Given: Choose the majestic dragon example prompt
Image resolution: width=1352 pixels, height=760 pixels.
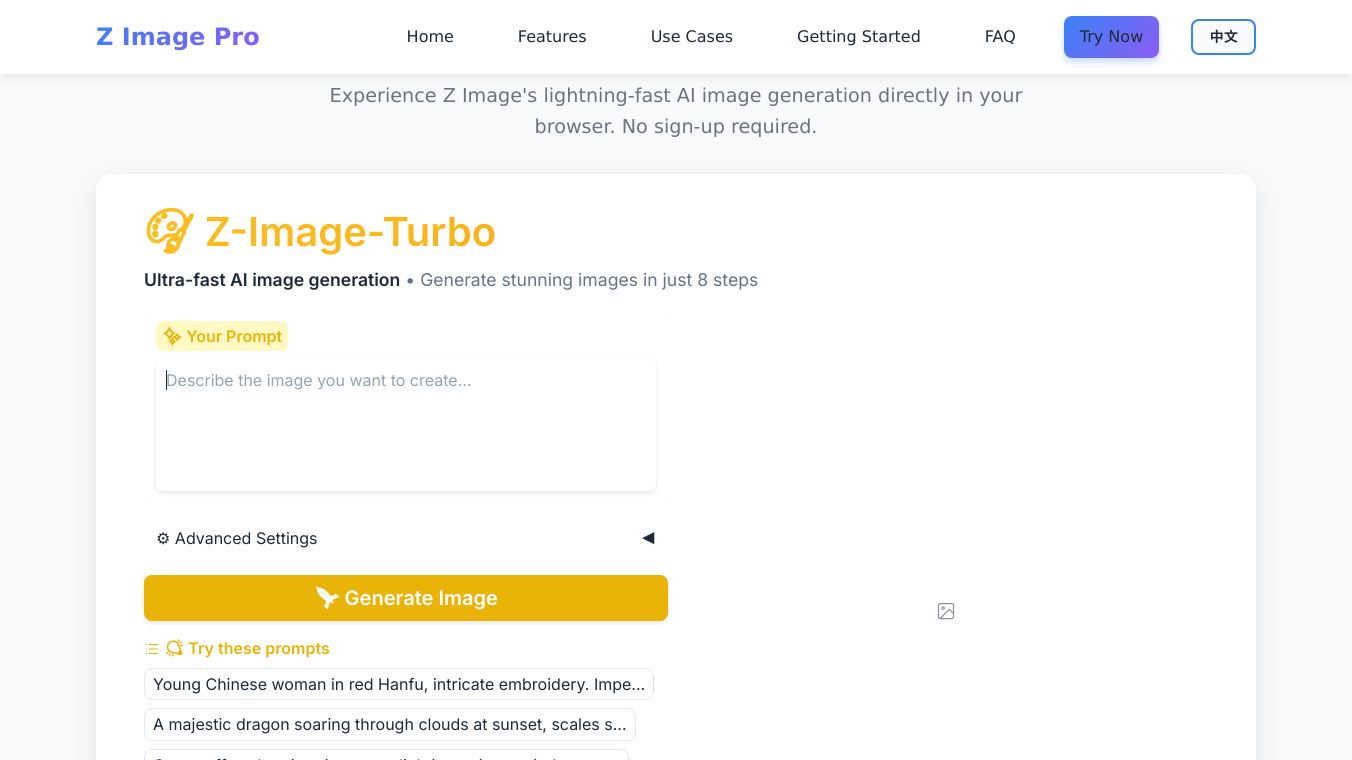Looking at the screenshot, I should coord(390,725).
